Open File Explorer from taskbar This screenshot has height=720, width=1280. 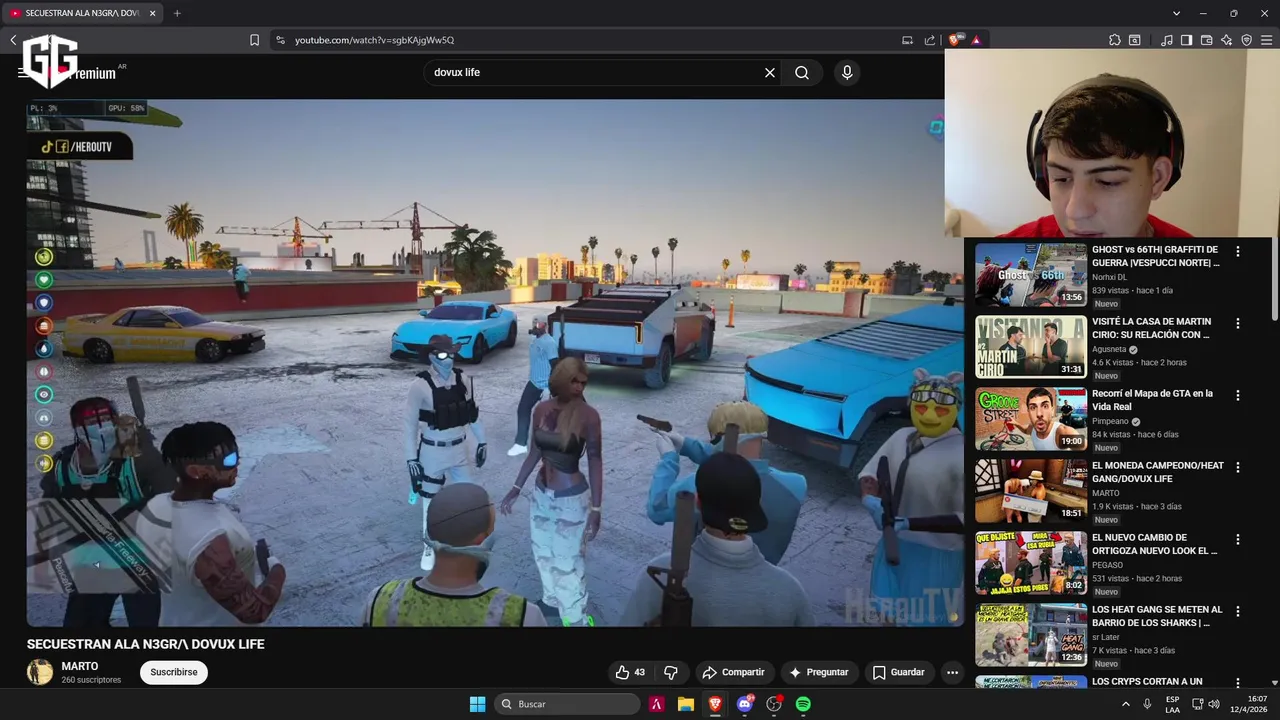pos(685,704)
